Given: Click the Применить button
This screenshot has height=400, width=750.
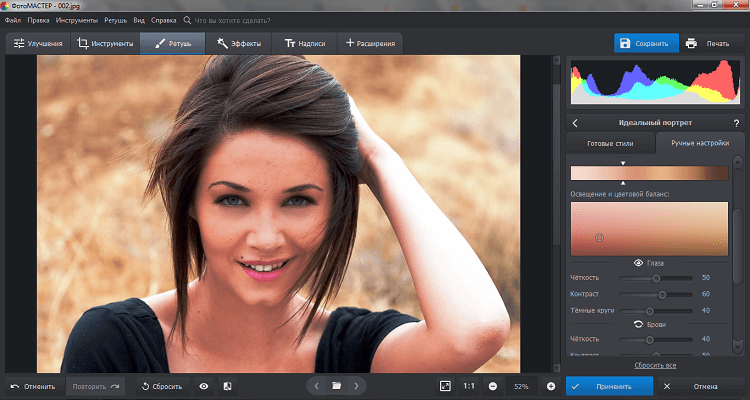Looking at the screenshot, I should click(x=610, y=386).
